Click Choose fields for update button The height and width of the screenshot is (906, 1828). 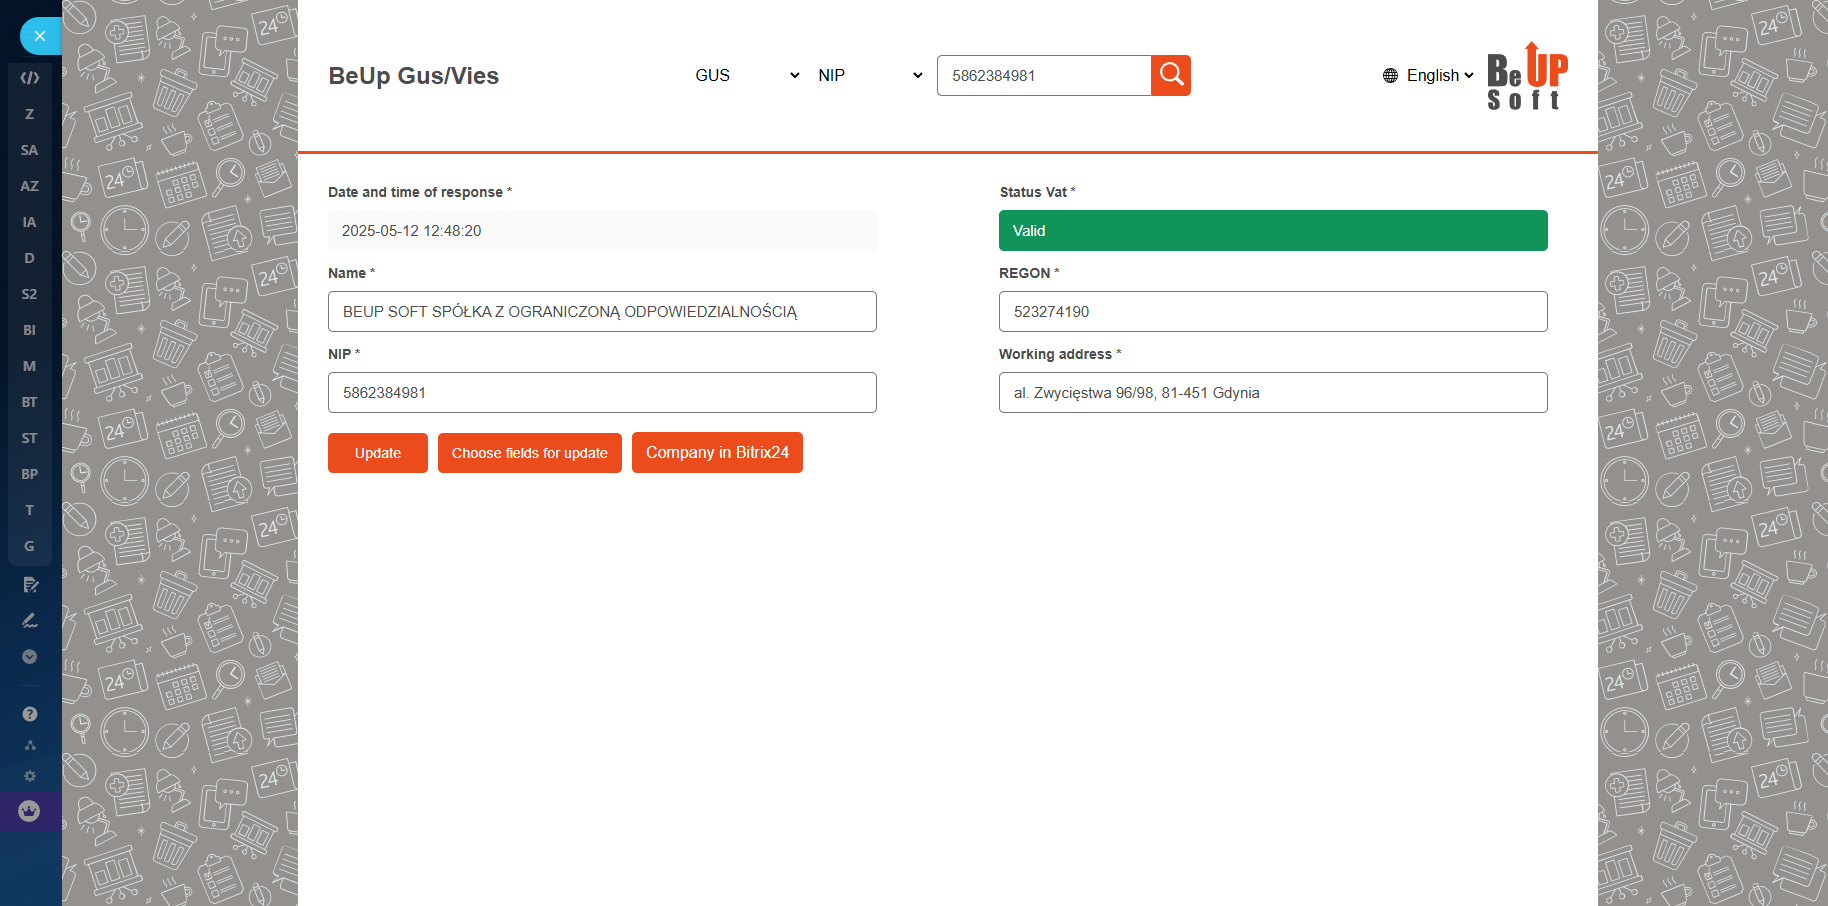pyautogui.click(x=529, y=453)
